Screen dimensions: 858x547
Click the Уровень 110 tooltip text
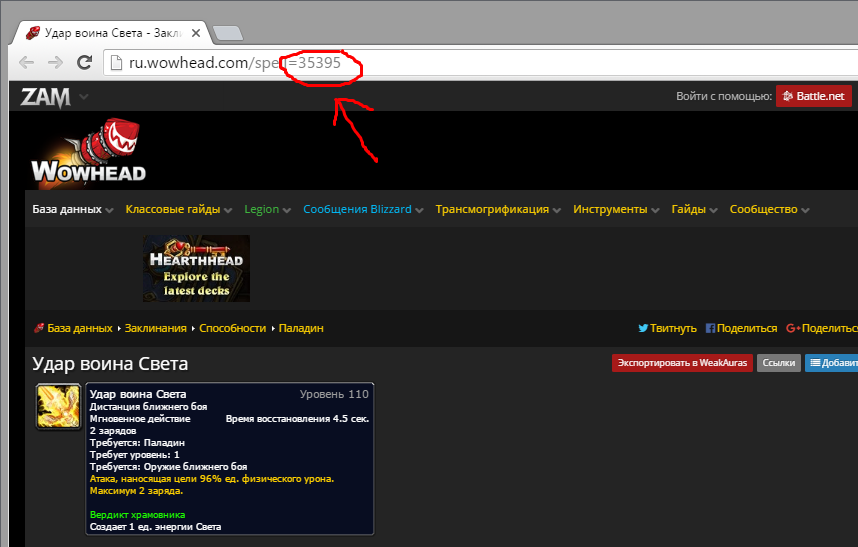coord(334,394)
